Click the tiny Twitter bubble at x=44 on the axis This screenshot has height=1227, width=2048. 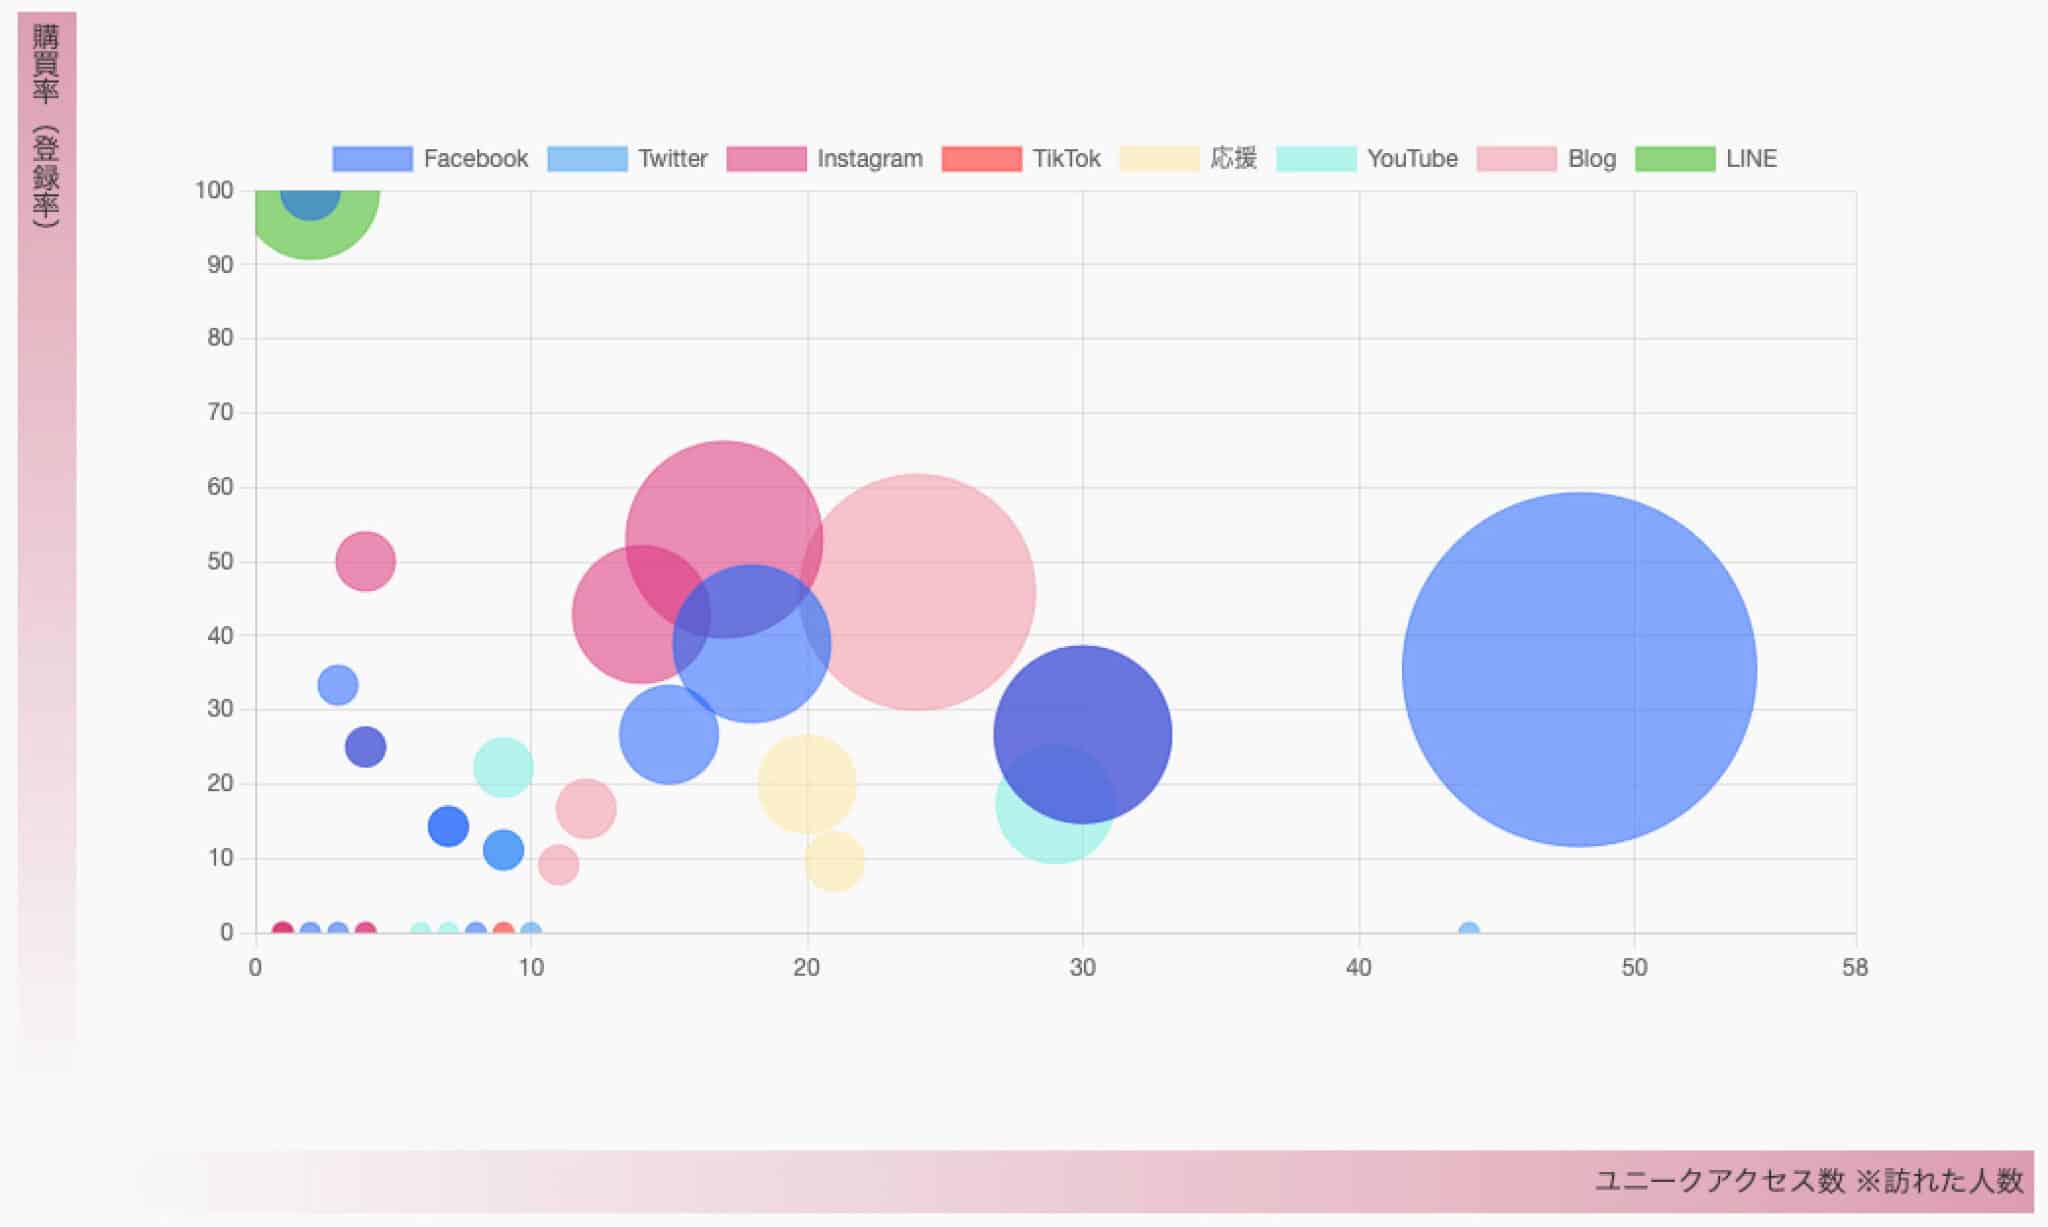tap(1468, 929)
